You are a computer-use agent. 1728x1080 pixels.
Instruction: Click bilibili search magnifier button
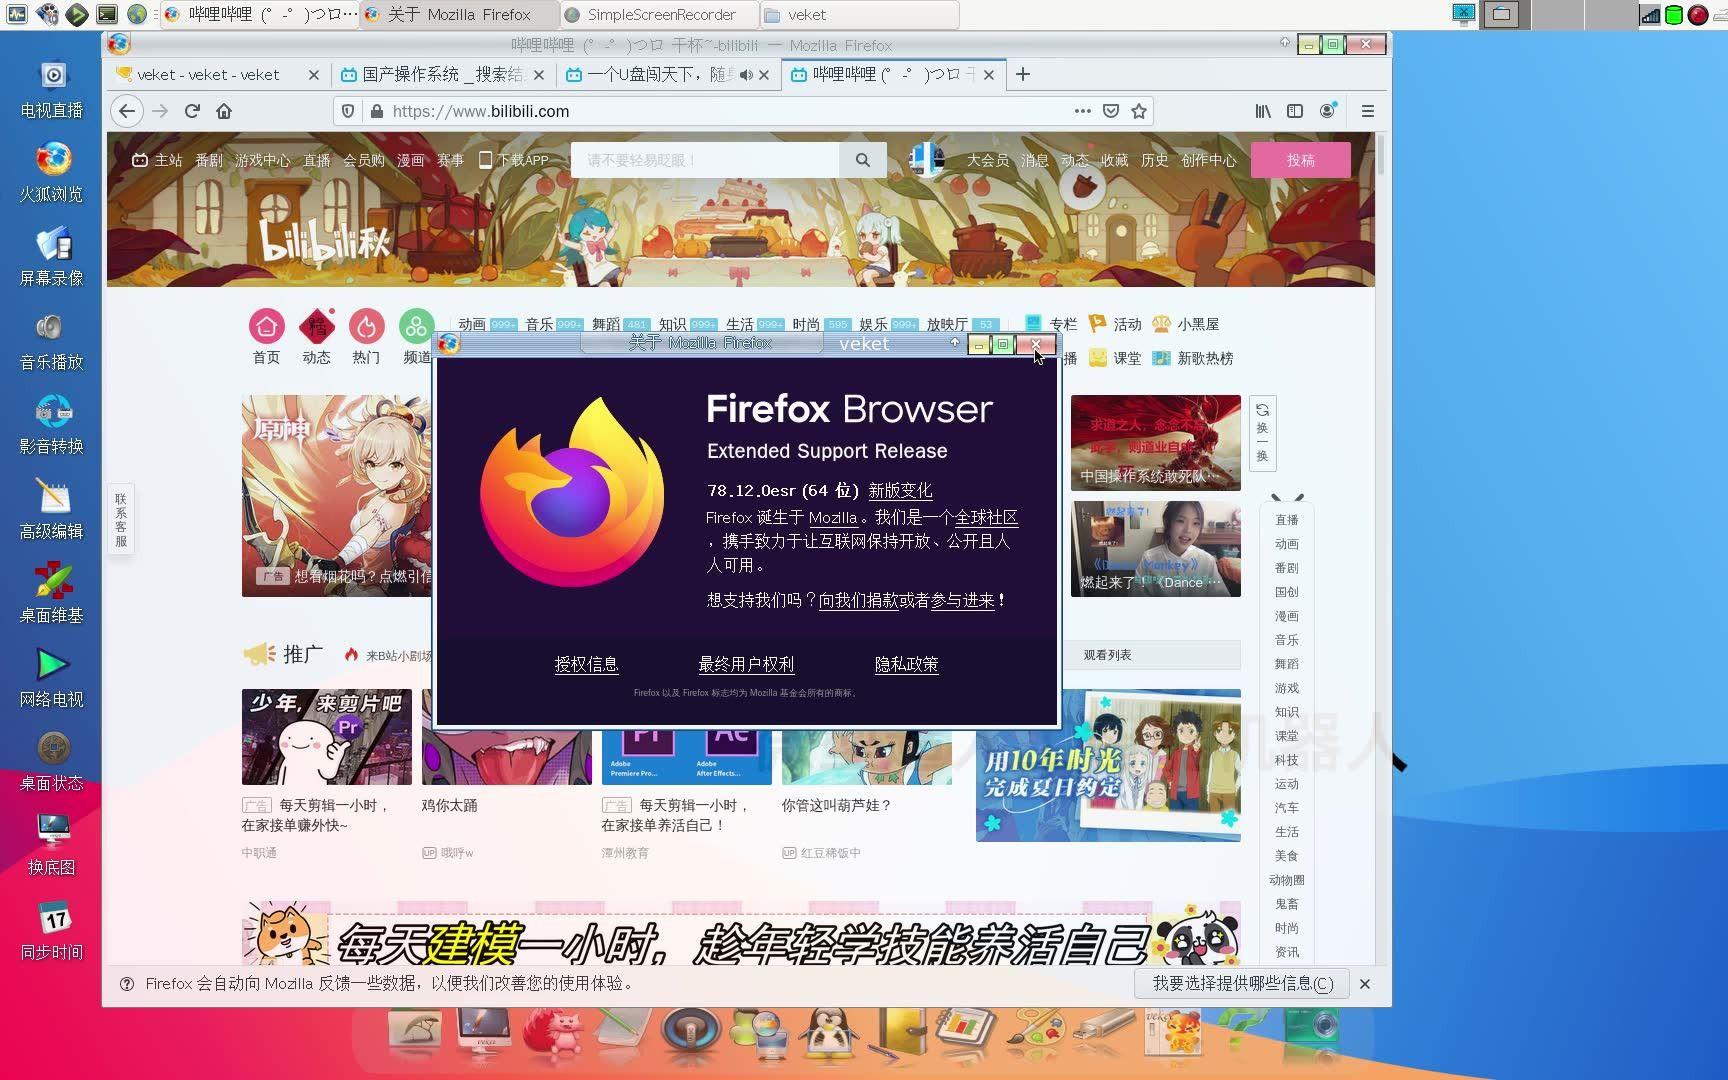tap(862, 160)
